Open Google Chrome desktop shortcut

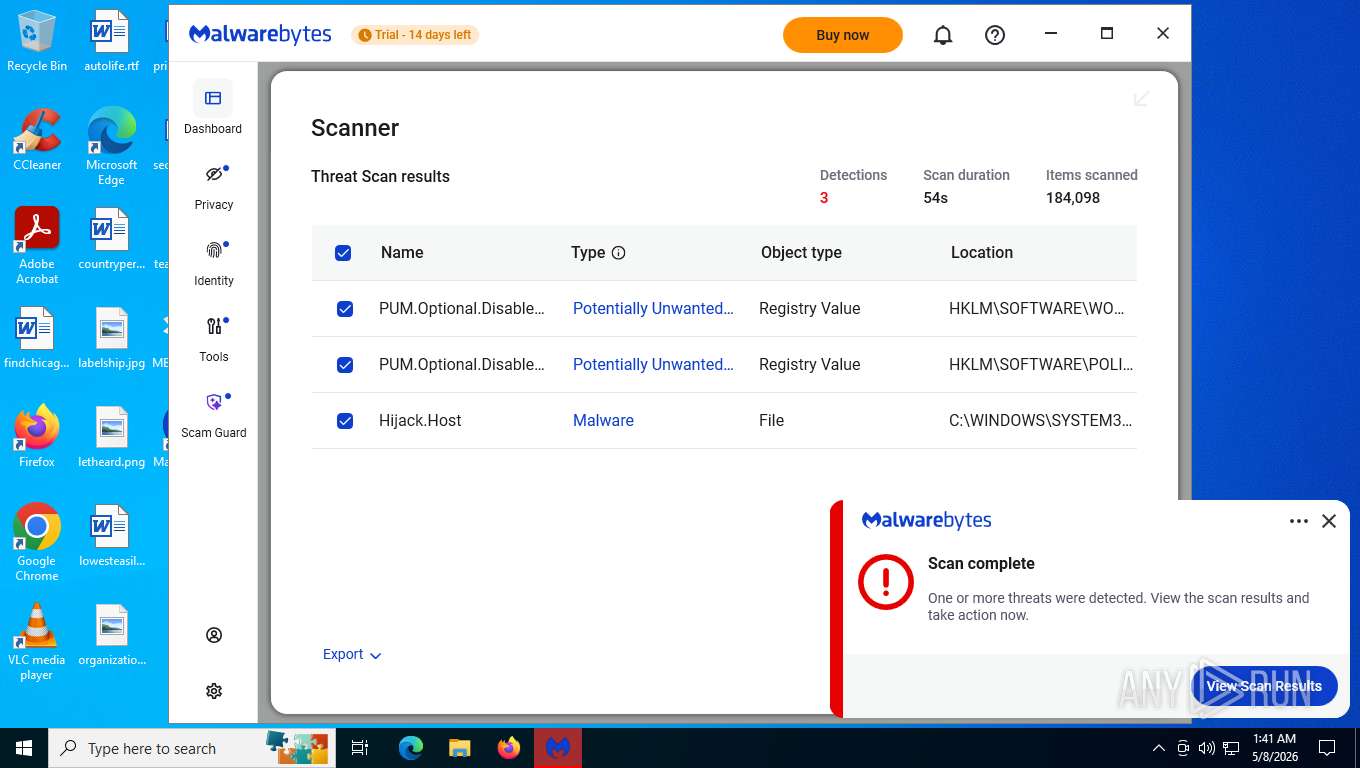point(37,543)
